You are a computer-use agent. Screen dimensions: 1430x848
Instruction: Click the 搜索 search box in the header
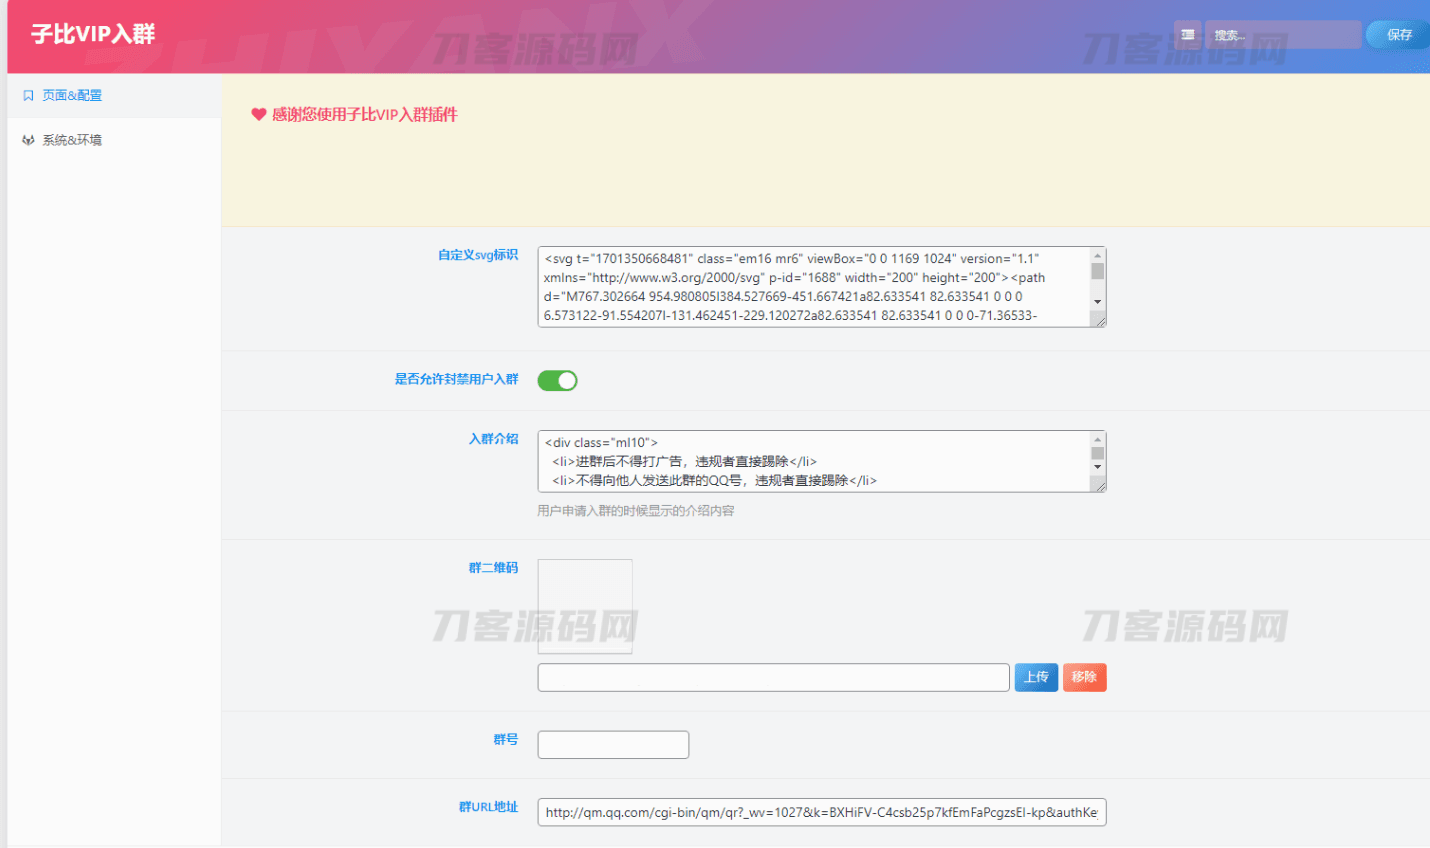pos(1283,33)
